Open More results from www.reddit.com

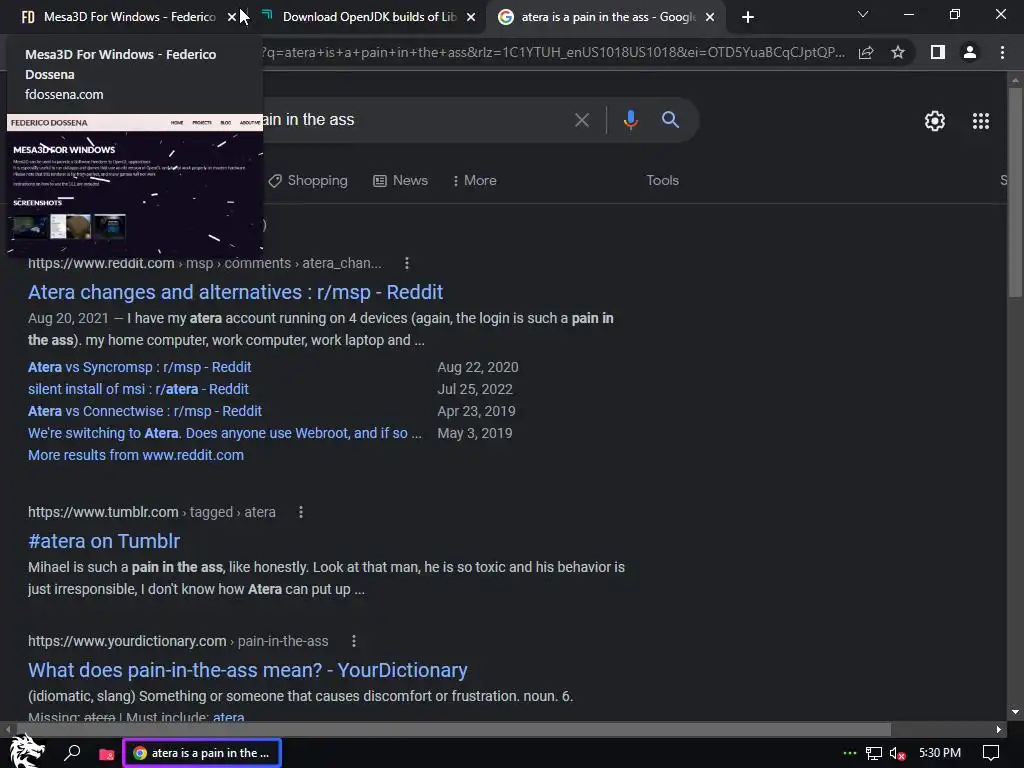[x=136, y=455]
